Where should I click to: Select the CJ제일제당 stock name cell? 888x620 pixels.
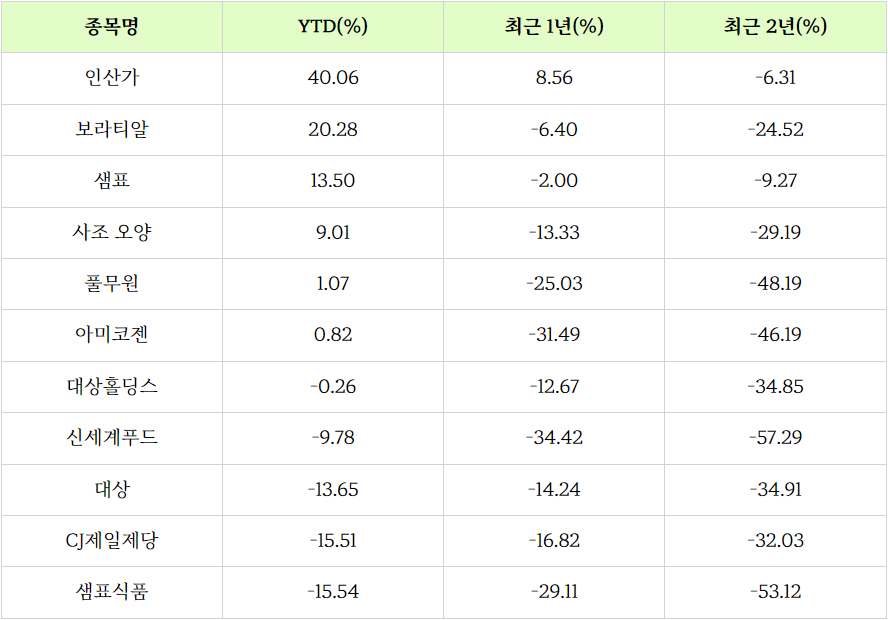click(x=112, y=541)
